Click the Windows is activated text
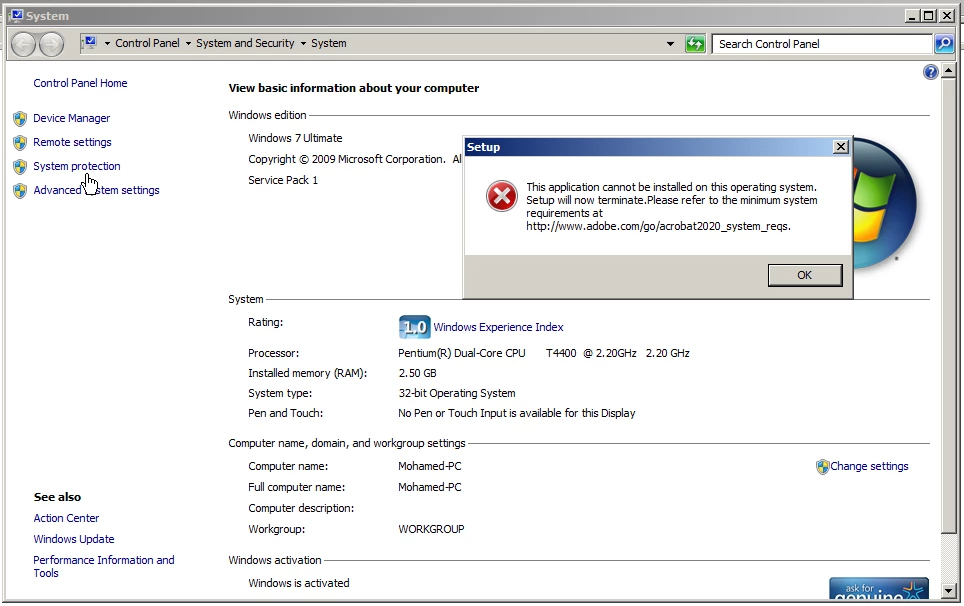 (299, 583)
